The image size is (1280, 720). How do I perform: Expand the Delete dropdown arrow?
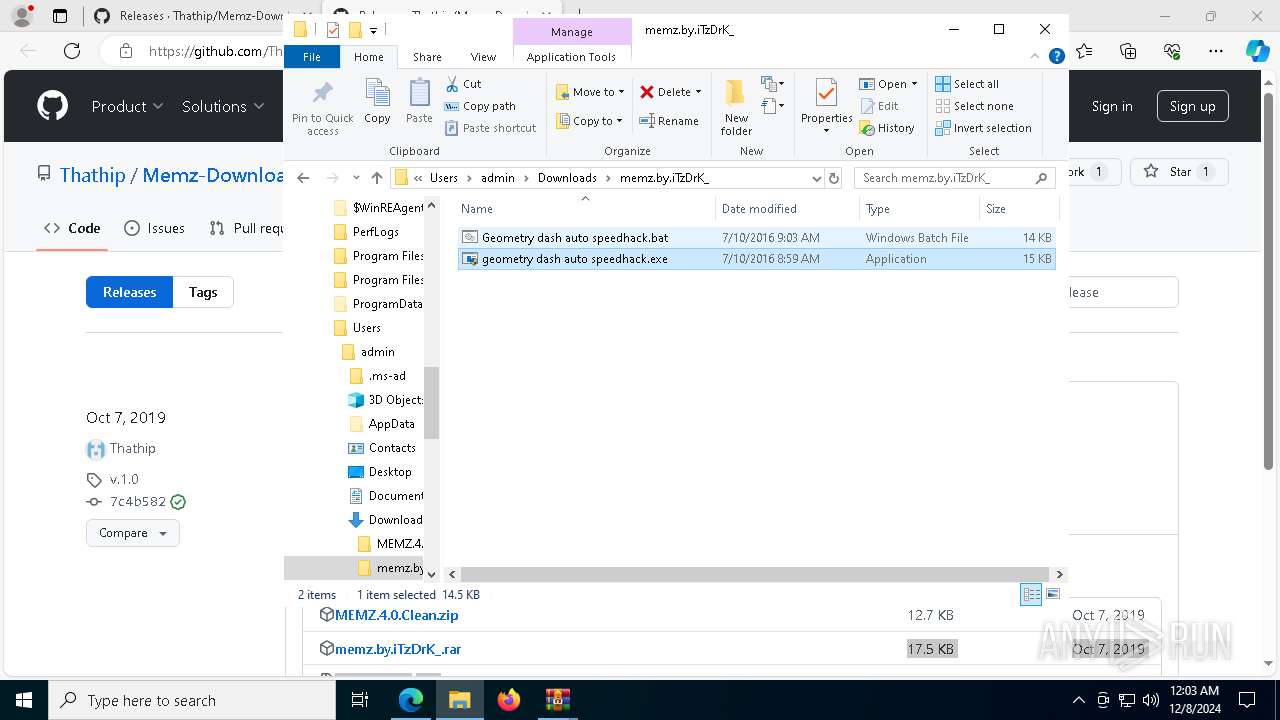(698, 92)
